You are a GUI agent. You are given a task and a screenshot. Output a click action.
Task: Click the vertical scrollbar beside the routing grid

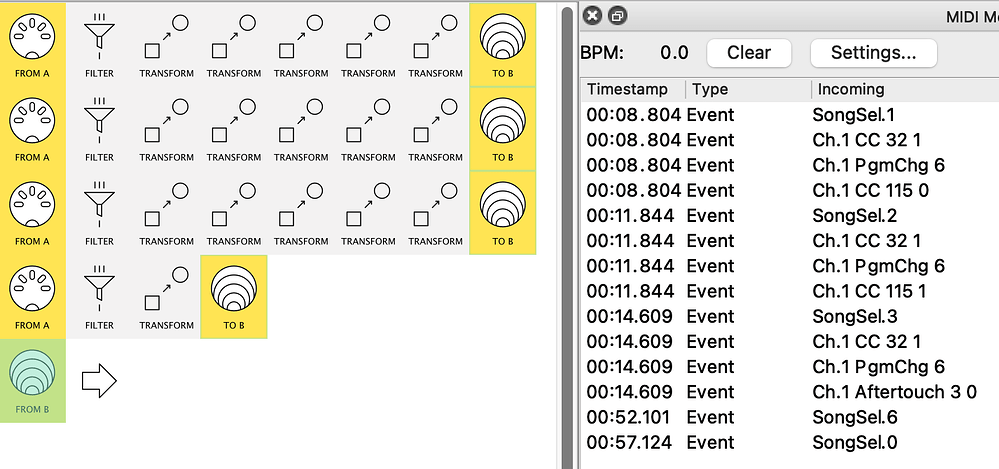tap(567, 200)
